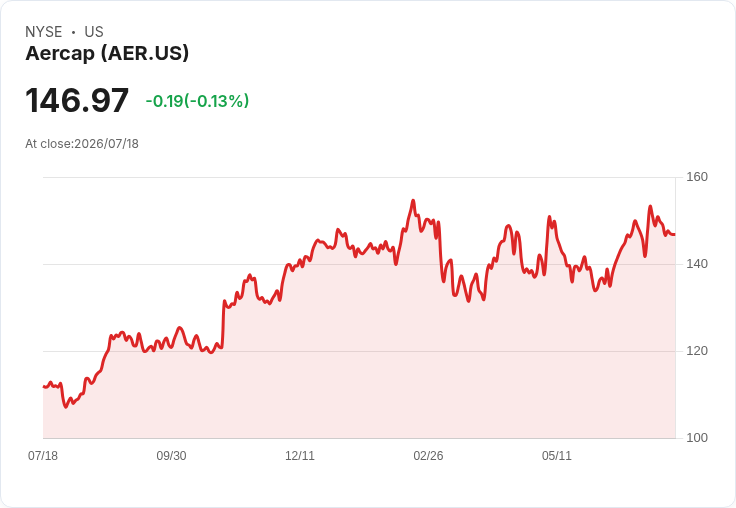736x508 pixels.
Task: Click the US market label
Action: (94, 32)
